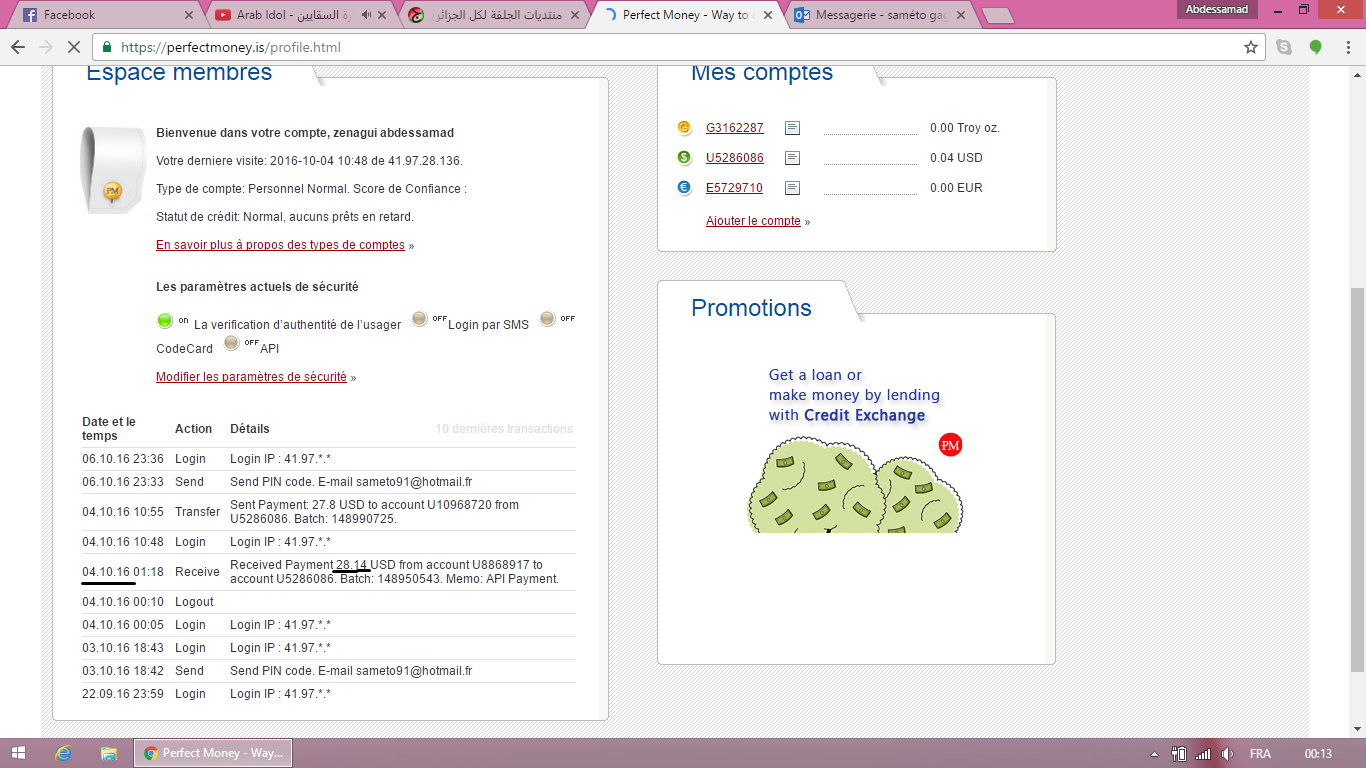Mute the Arab Idol tab audio icon
This screenshot has width=1366, height=768.
pyautogui.click(x=366, y=15)
